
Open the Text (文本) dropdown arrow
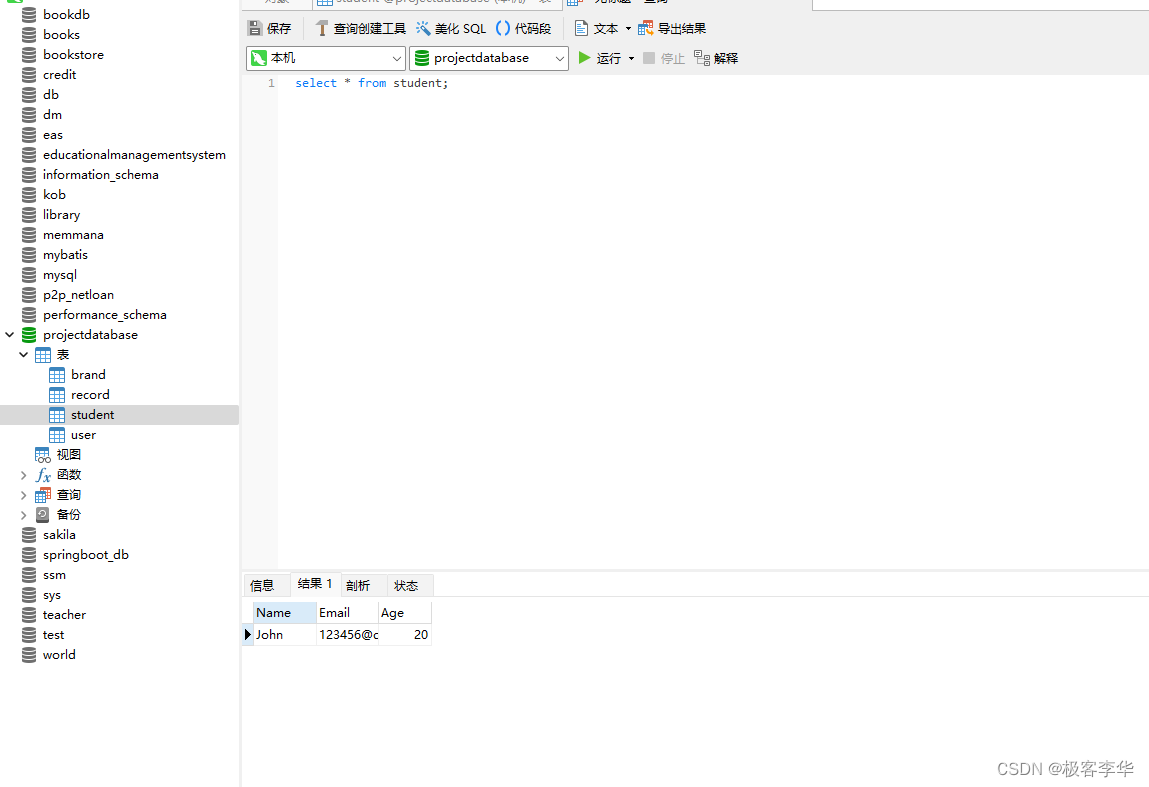click(x=628, y=29)
